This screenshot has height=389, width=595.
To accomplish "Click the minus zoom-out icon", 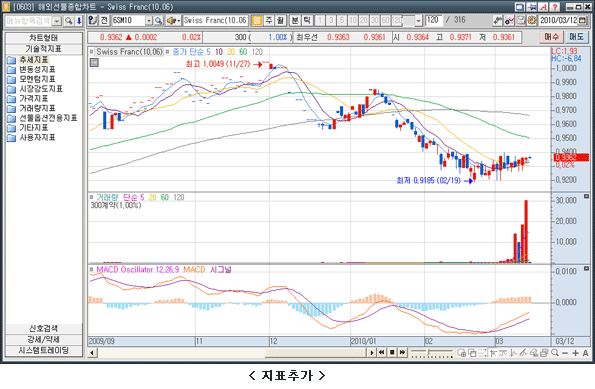I will 565,353.
